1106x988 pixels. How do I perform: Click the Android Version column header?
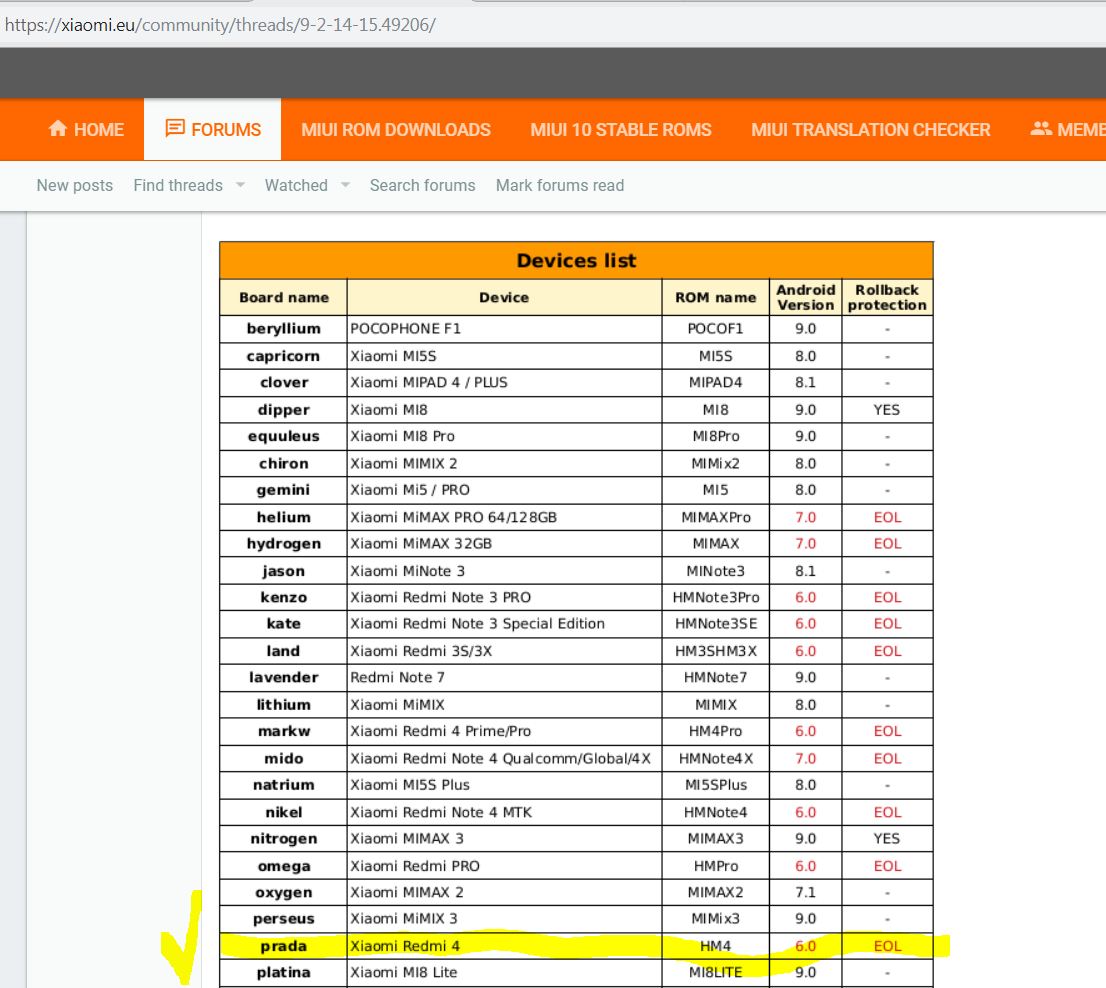coord(806,298)
